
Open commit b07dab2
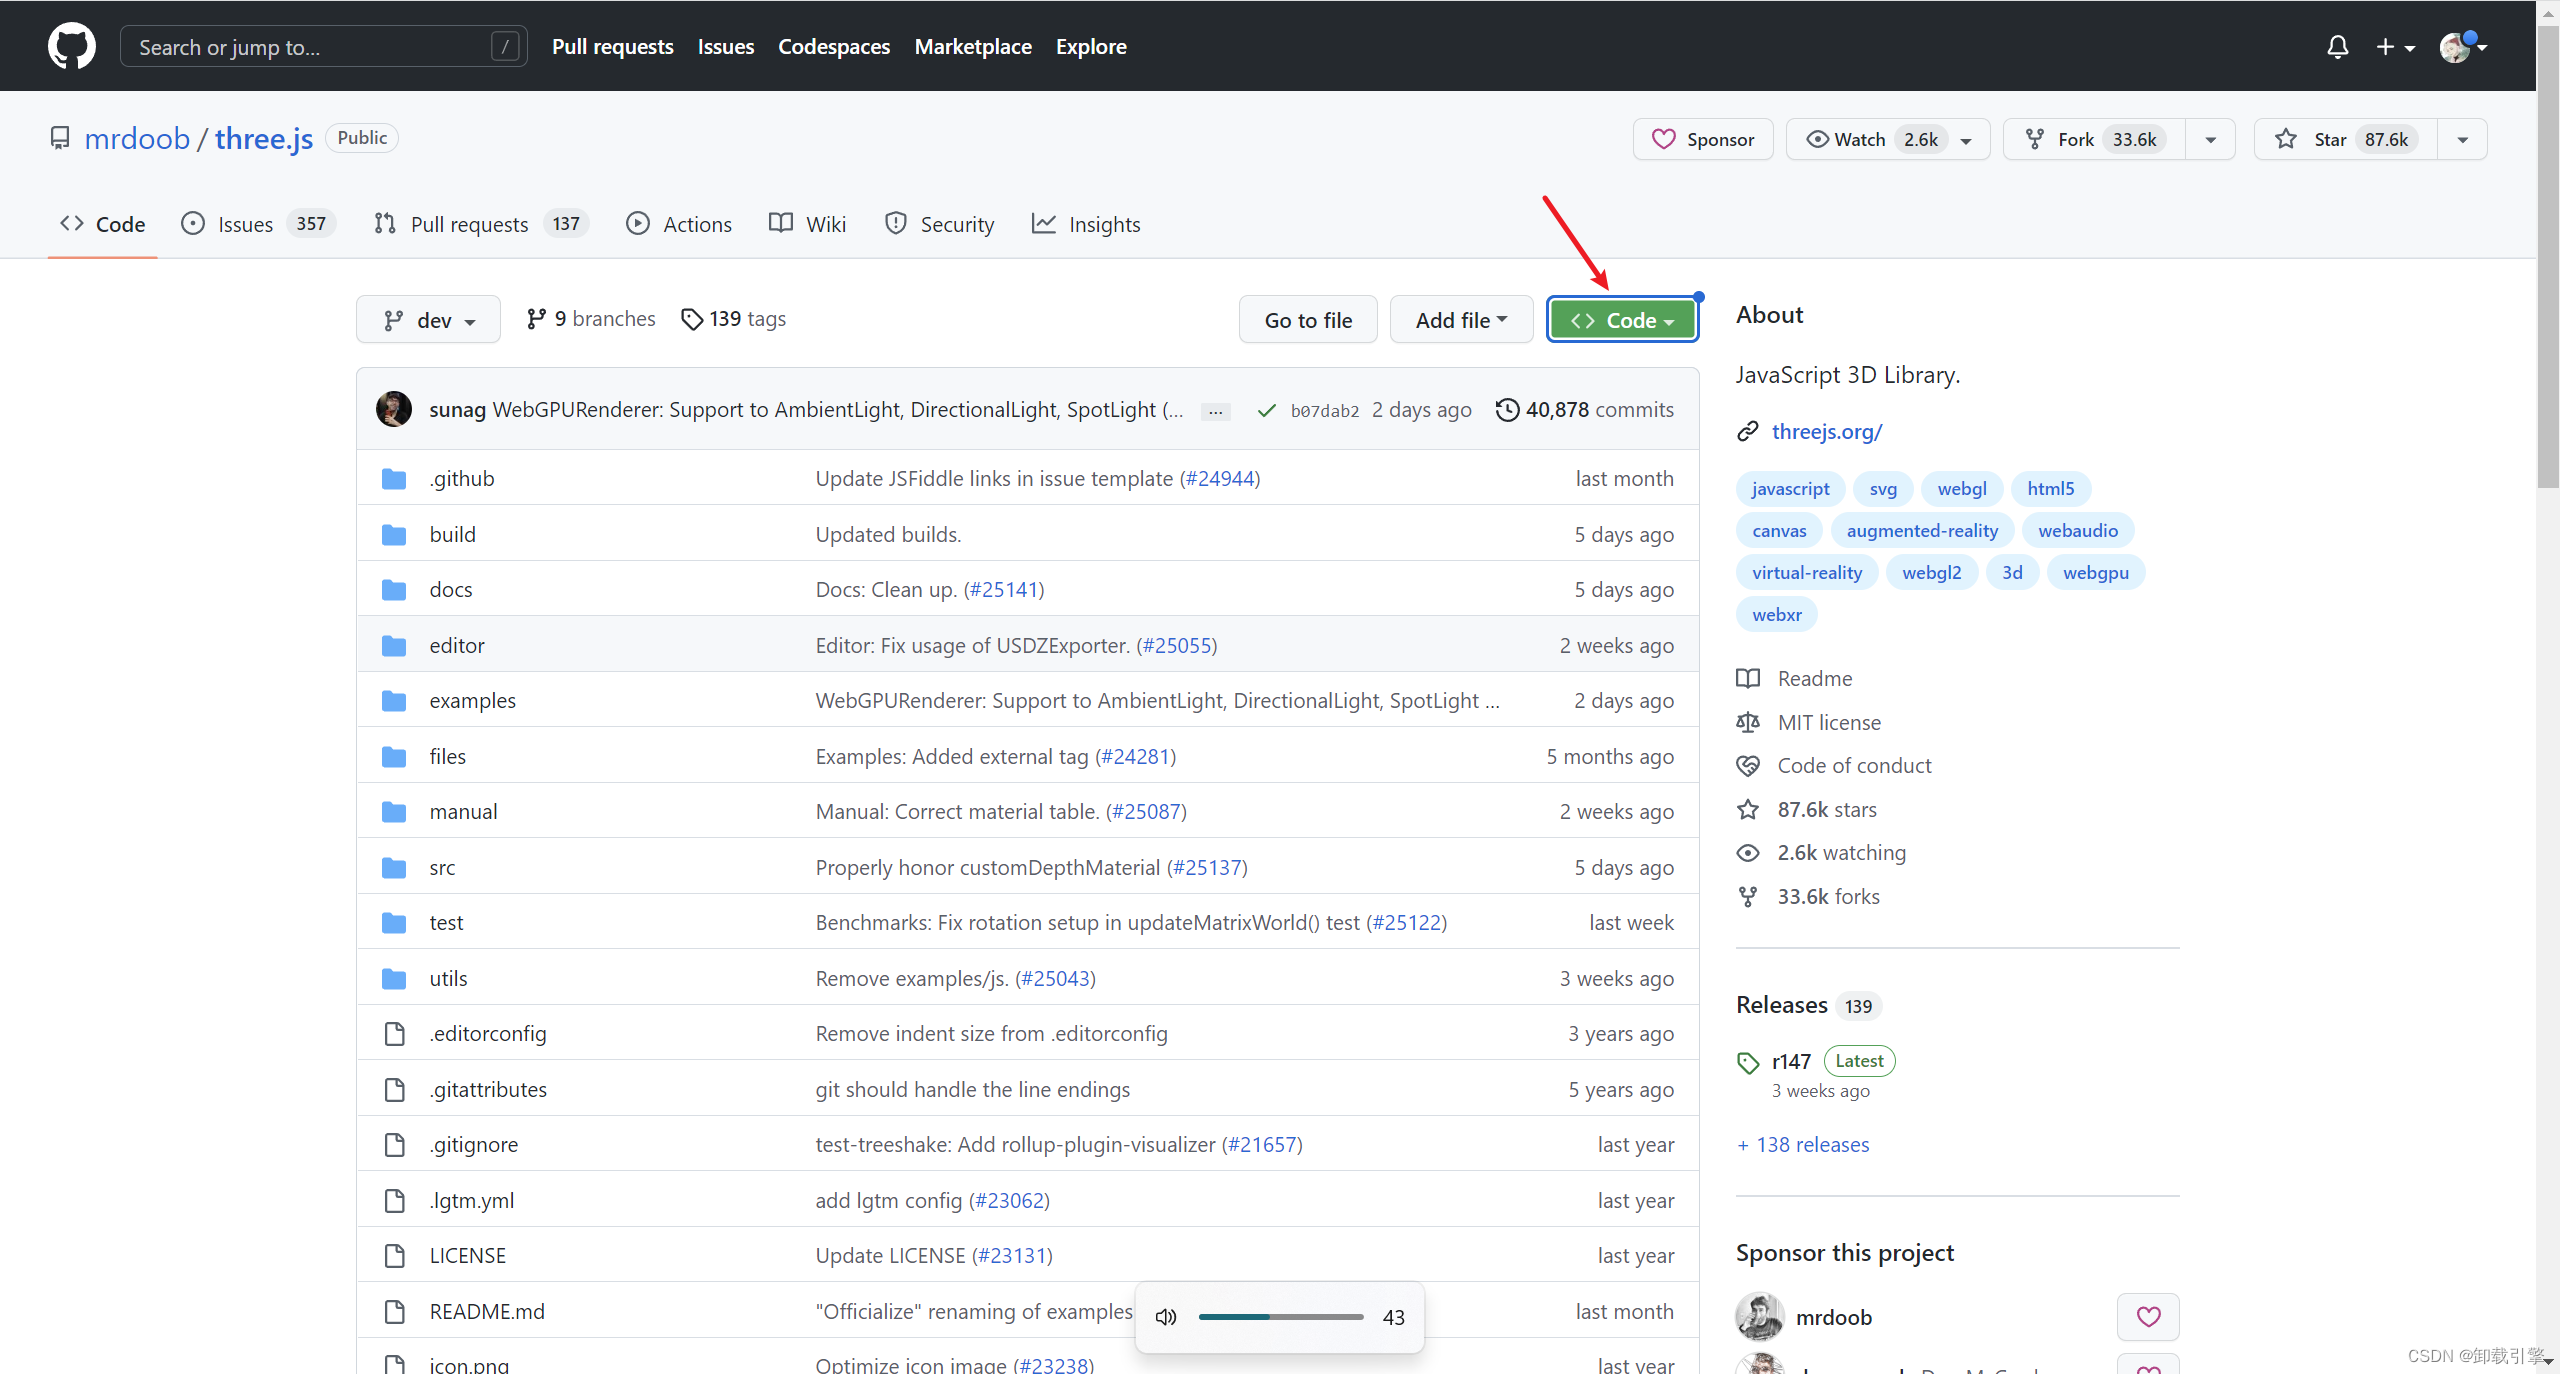(x=1325, y=411)
